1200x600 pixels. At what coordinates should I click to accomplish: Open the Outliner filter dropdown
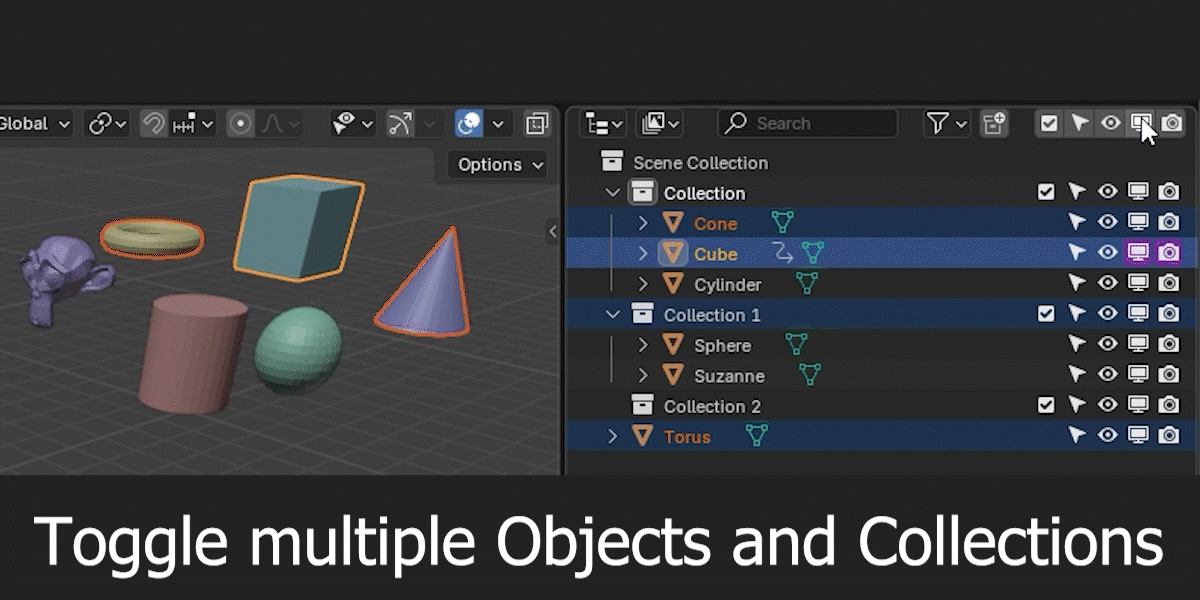click(x=947, y=123)
